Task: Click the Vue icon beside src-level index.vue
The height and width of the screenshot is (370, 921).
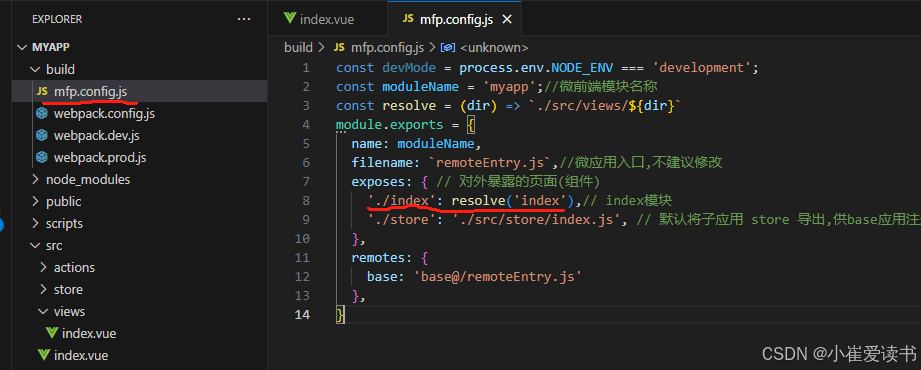Action: click(x=43, y=355)
